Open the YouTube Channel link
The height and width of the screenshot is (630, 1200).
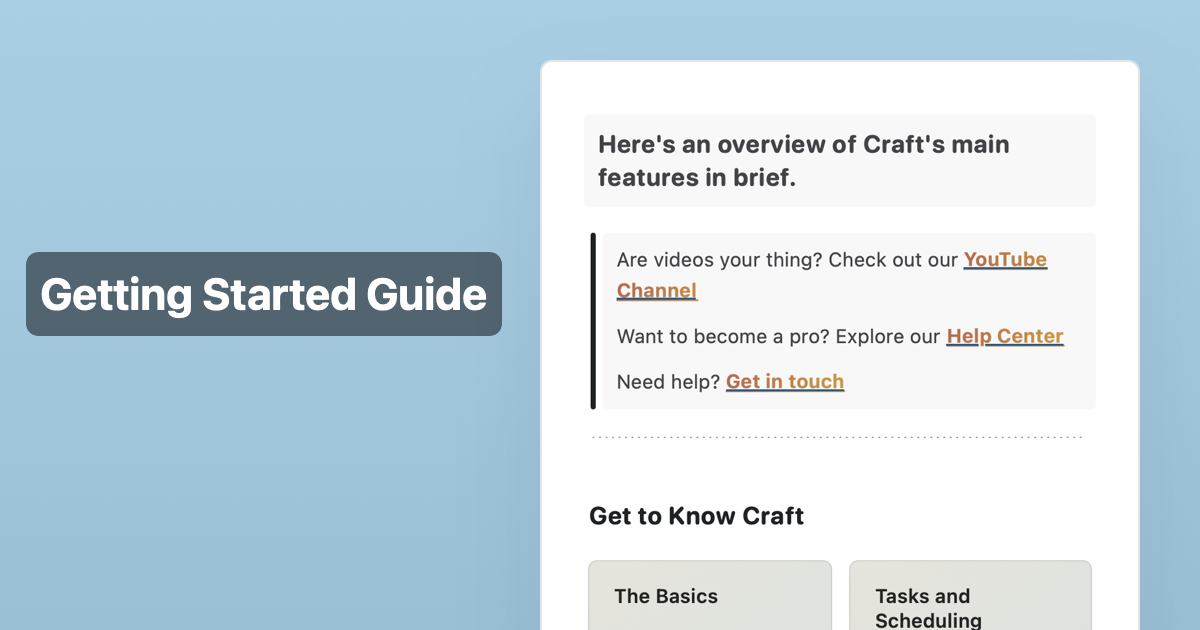pyautogui.click(x=1005, y=259)
